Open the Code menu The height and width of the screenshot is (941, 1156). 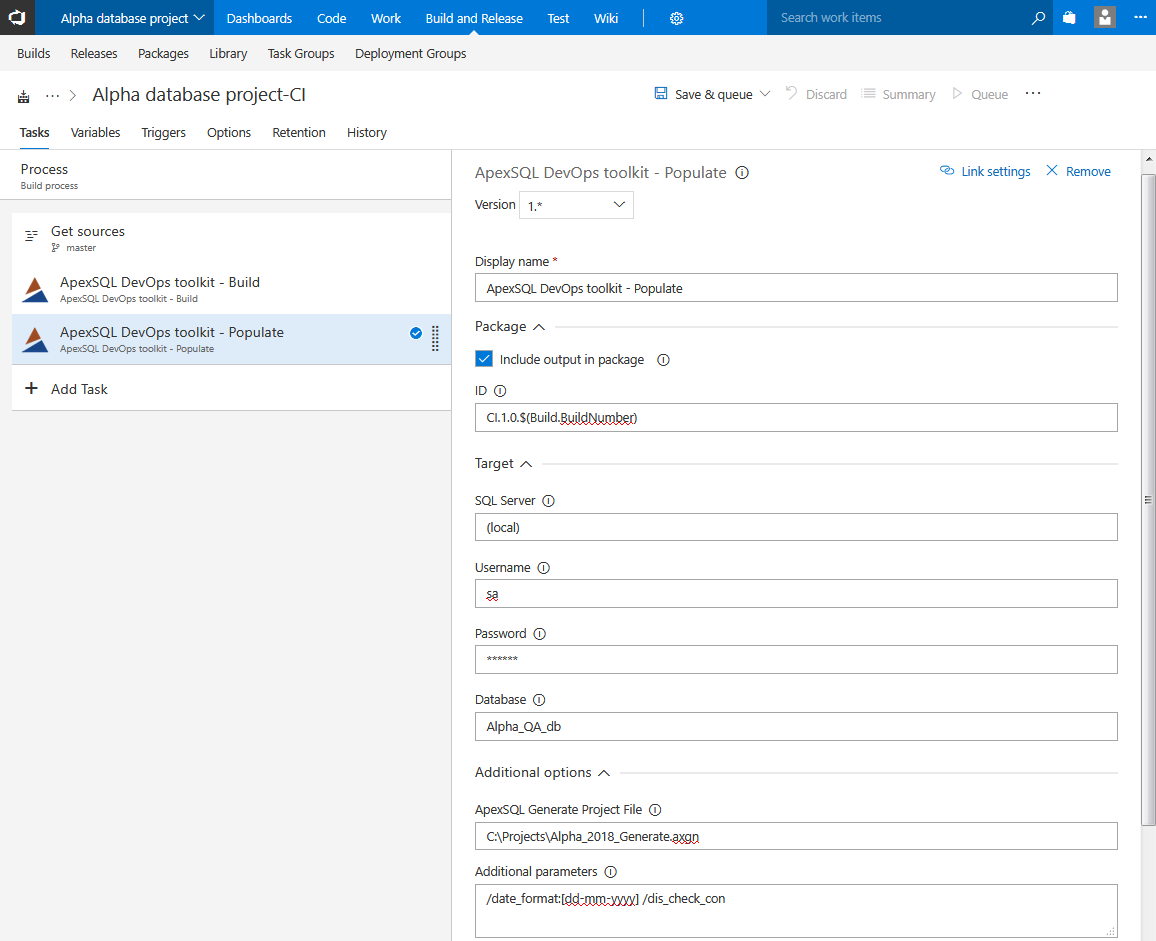[x=331, y=18]
